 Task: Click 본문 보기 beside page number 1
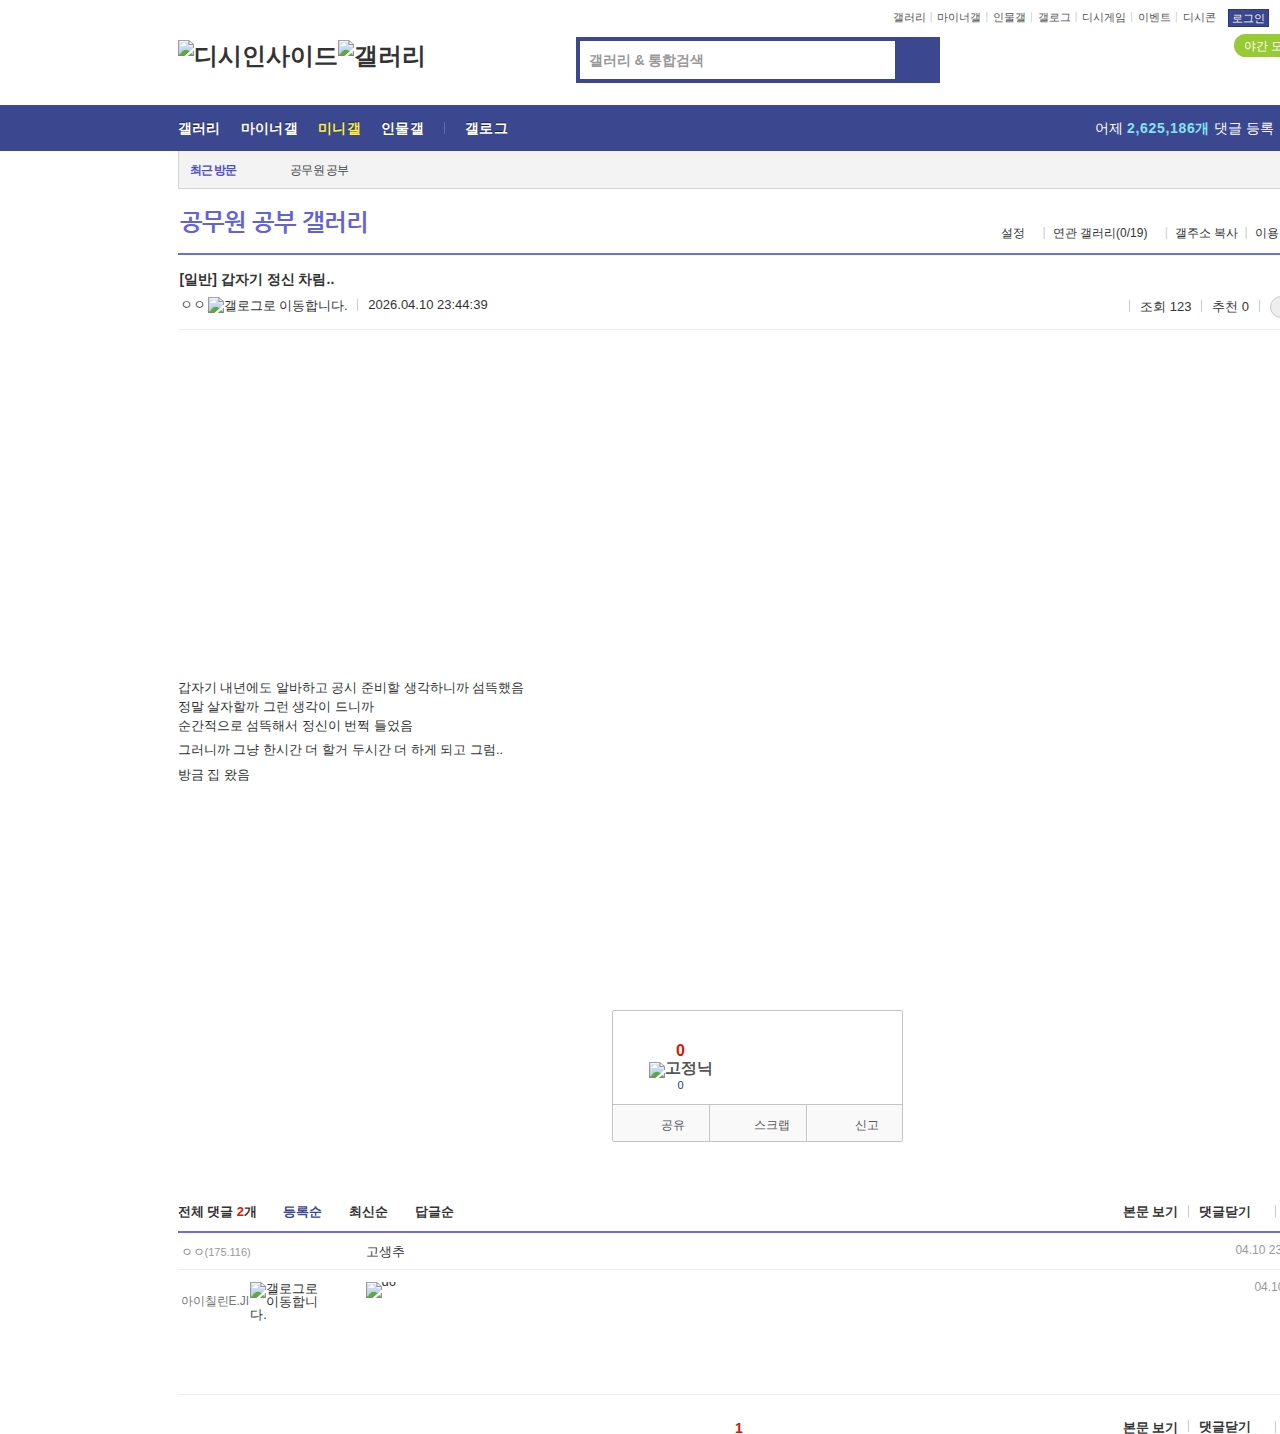tap(1150, 1427)
